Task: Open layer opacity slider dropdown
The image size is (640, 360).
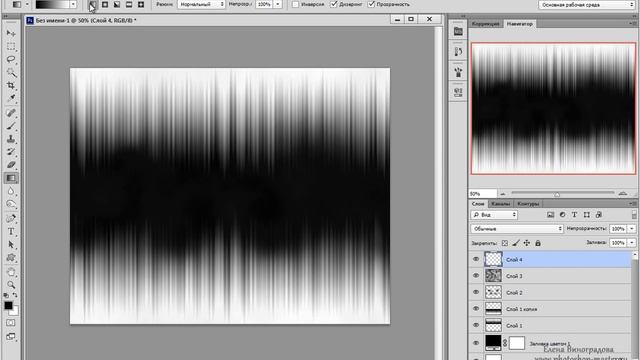Action: click(x=632, y=229)
